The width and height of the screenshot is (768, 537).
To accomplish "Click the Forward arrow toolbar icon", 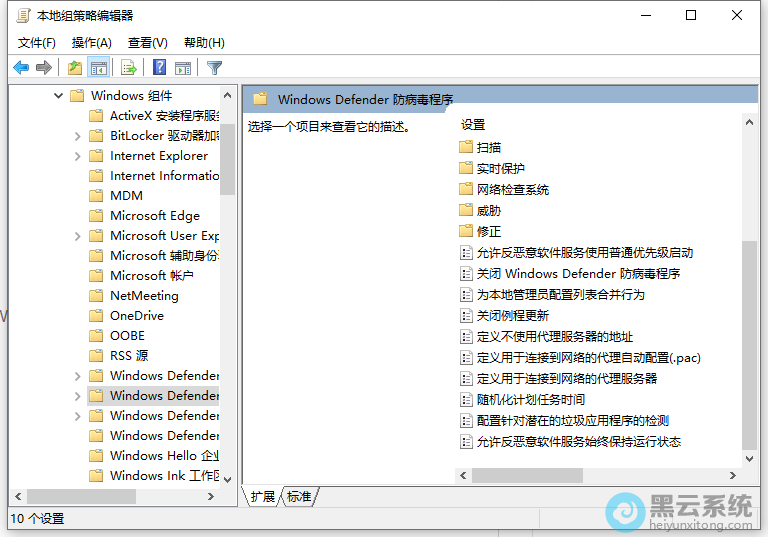I will point(43,68).
